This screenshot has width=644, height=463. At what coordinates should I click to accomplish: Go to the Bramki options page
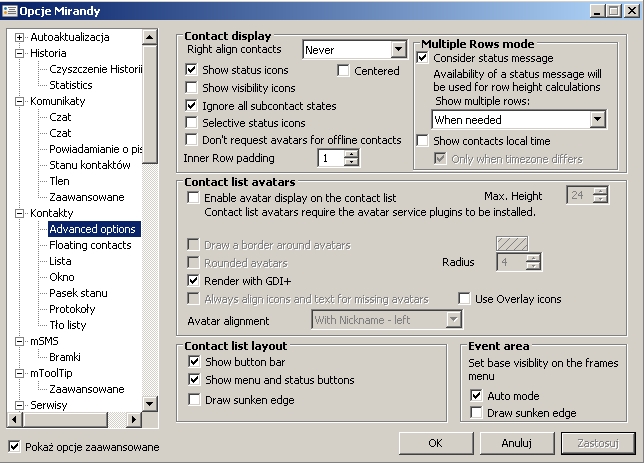[64, 357]
